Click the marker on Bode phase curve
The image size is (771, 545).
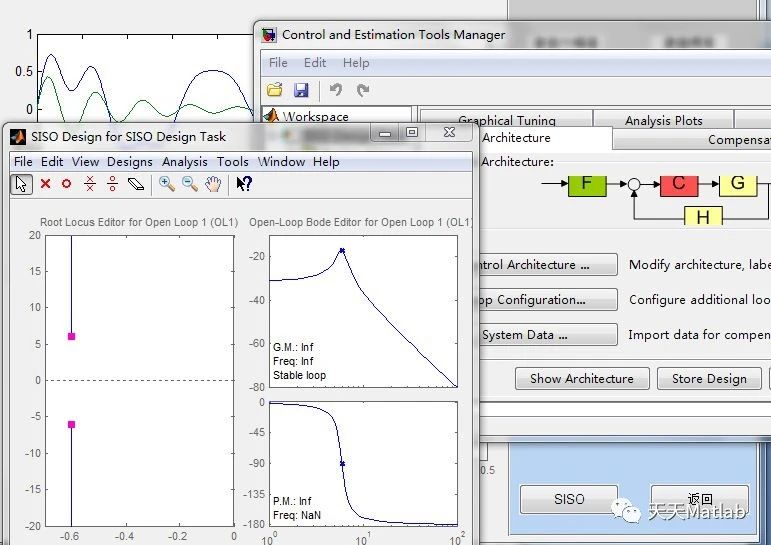tap(342, 464)
